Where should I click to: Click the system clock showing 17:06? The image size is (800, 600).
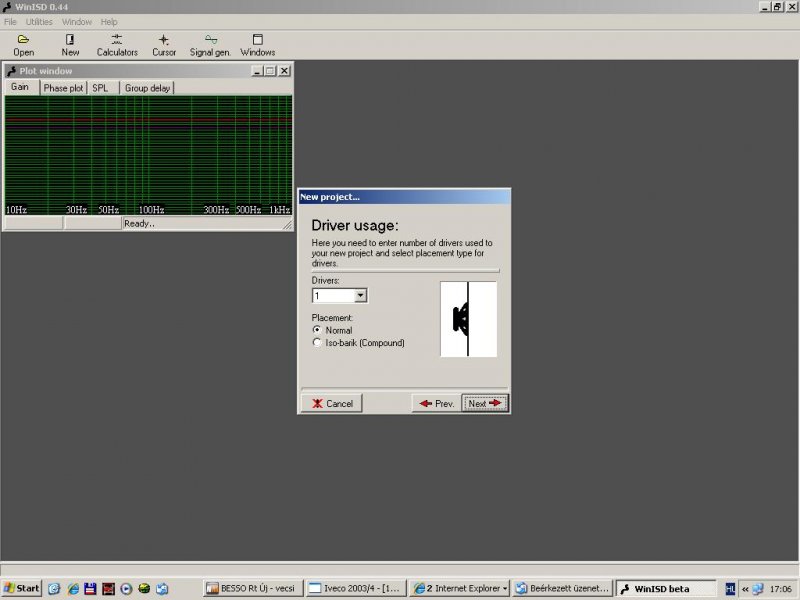(781, 589)
